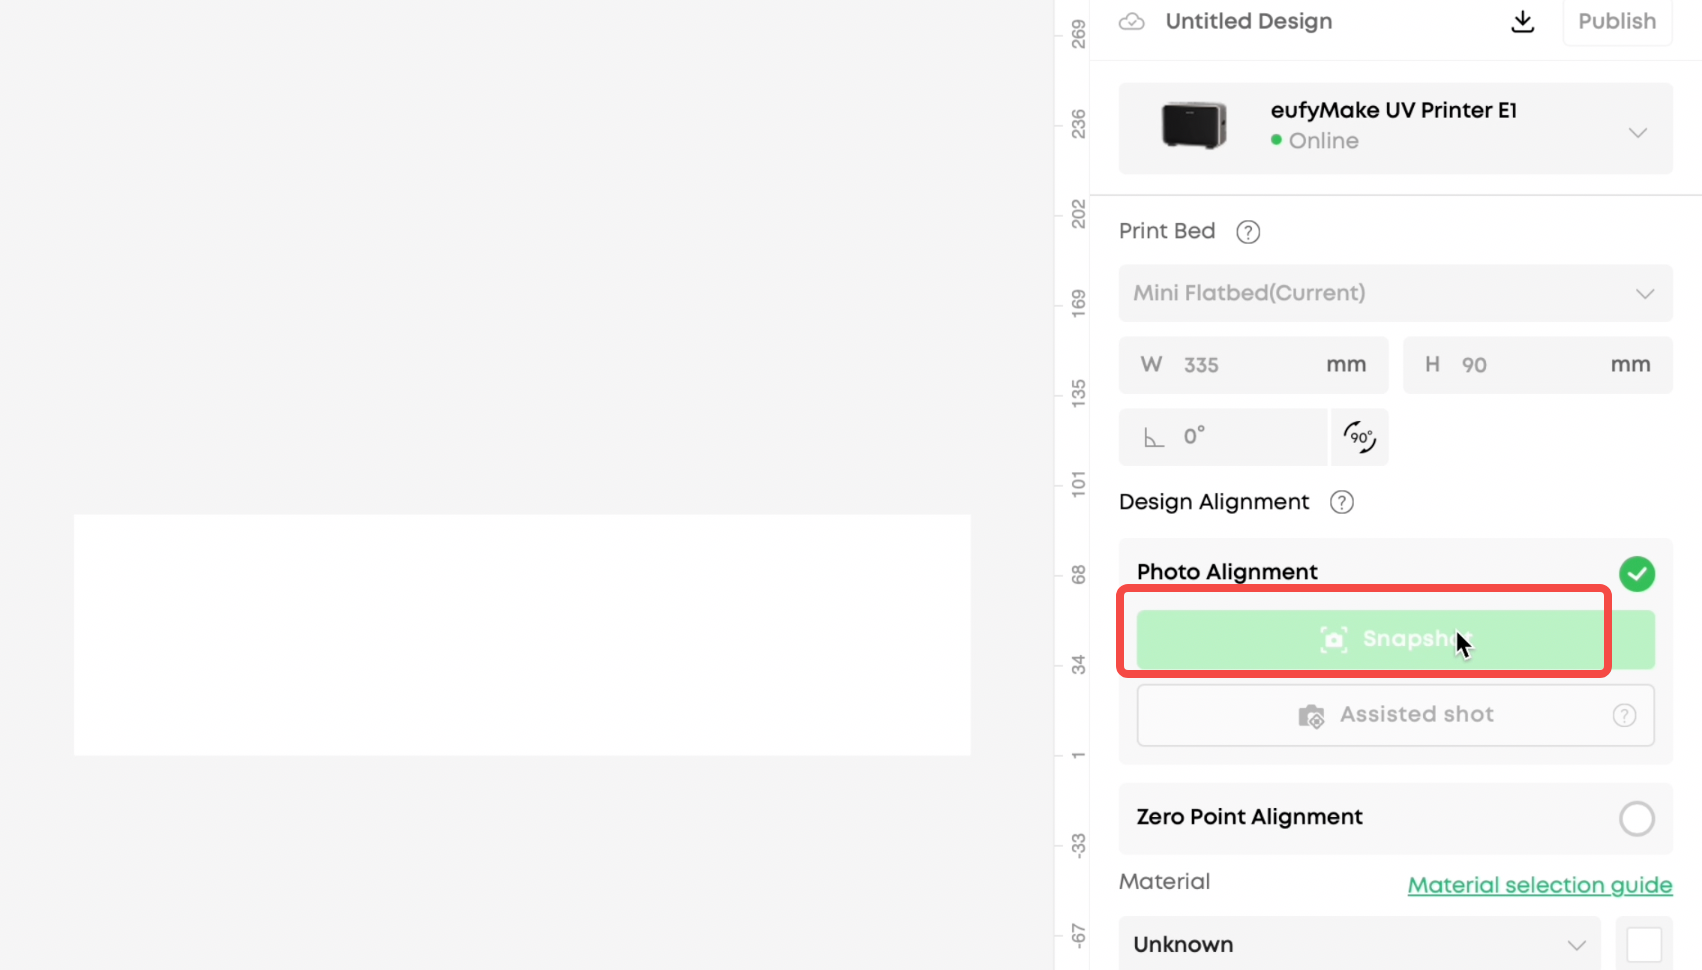Rotate print bed with 90° icon
The image size is (1702, 970).
(1360, 437)
